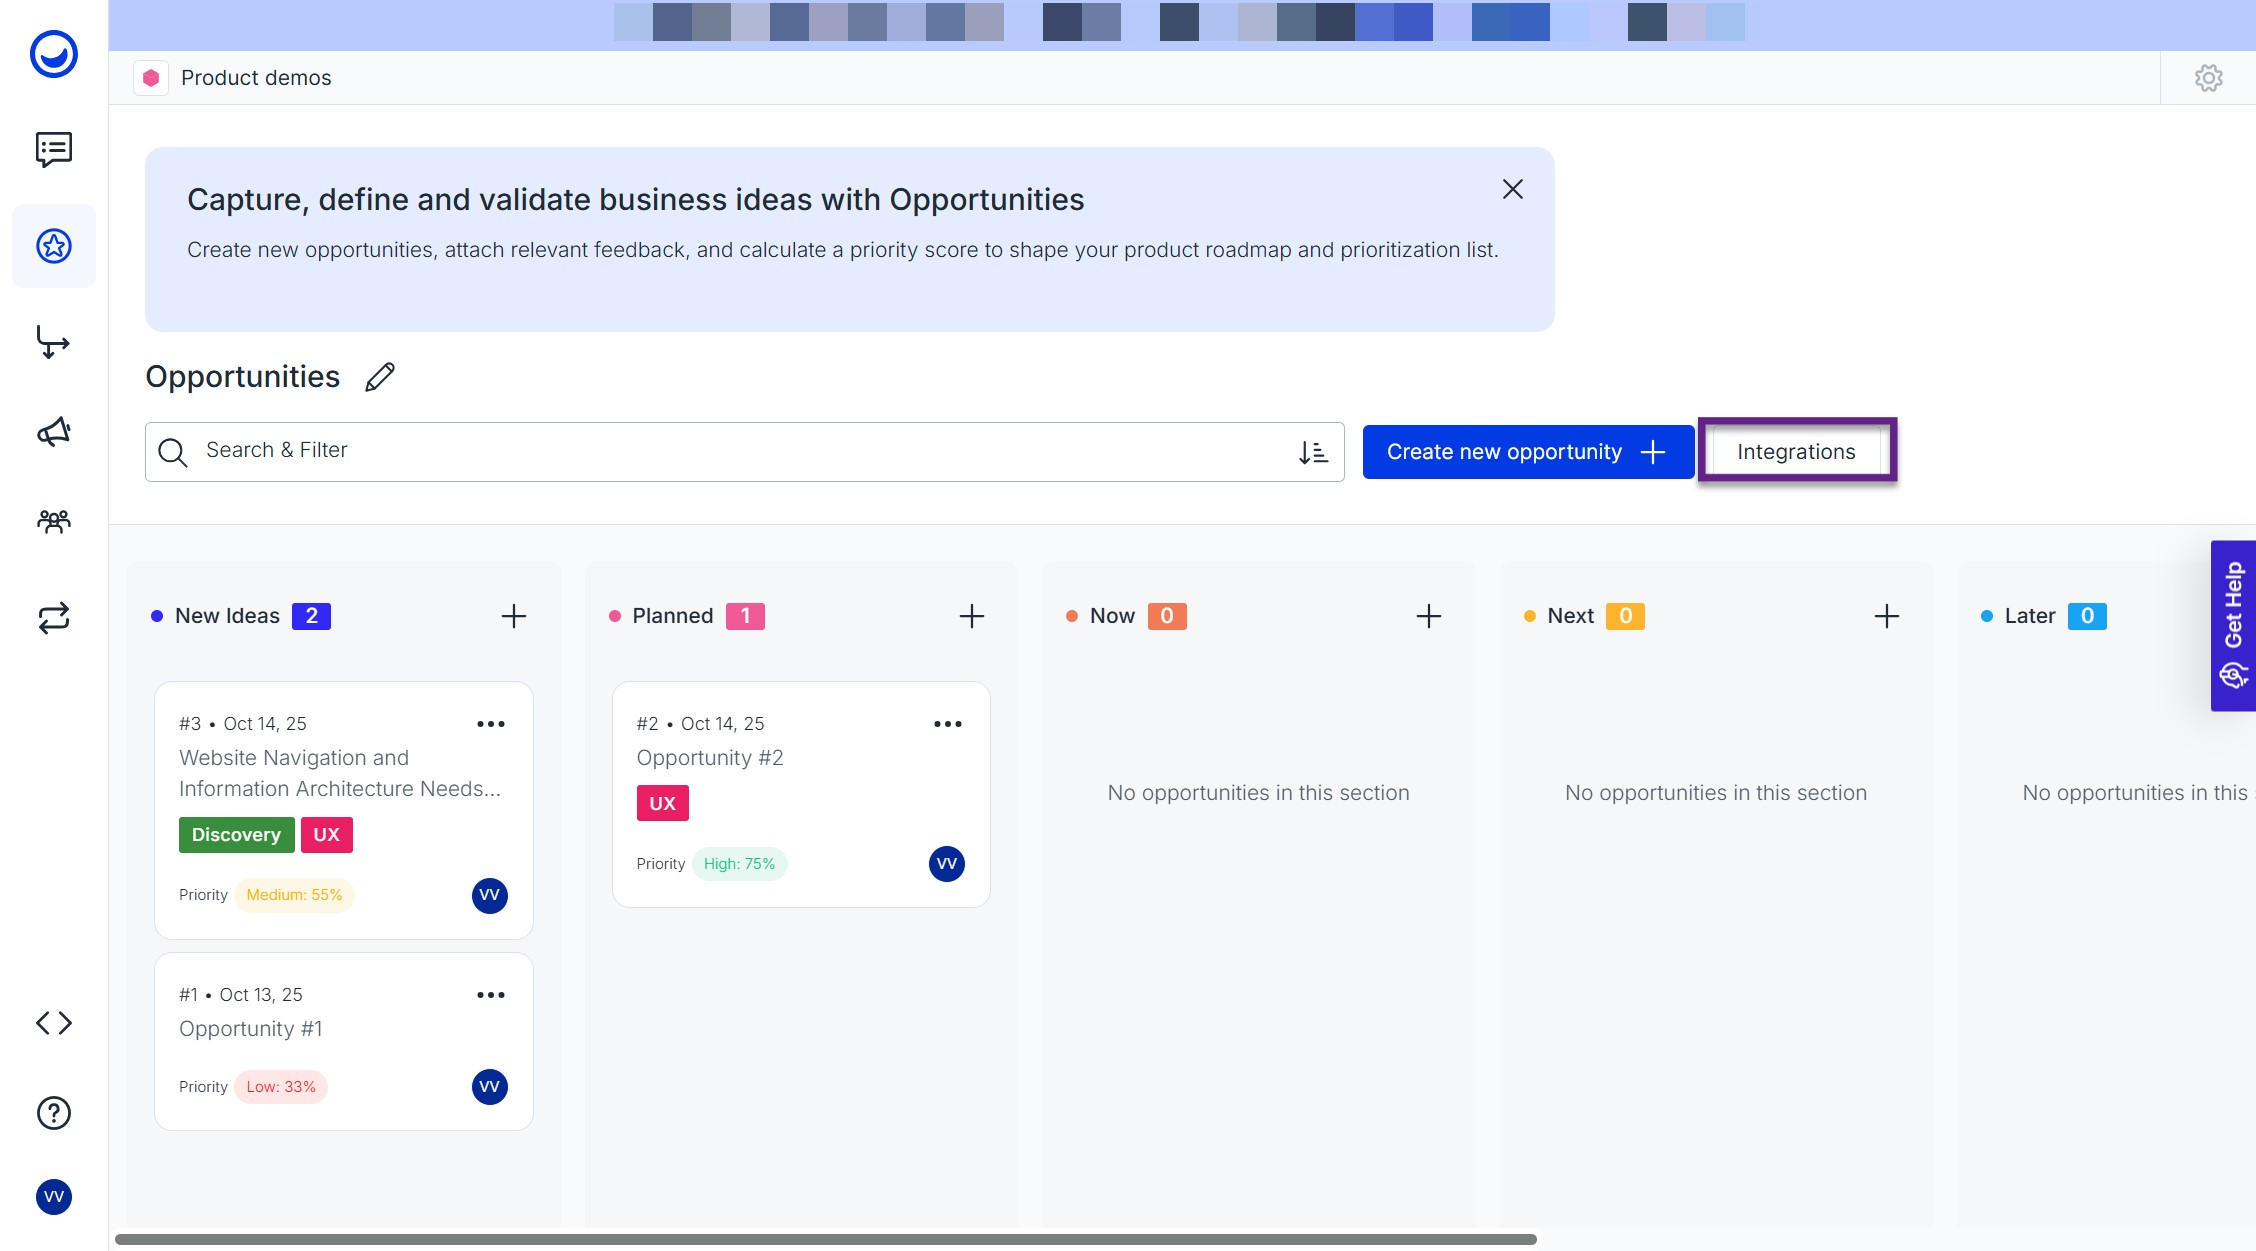Add opportunity to the Planned column
The width and height of the screenshot is (2256, 1251).
click(x=971, y=616)
